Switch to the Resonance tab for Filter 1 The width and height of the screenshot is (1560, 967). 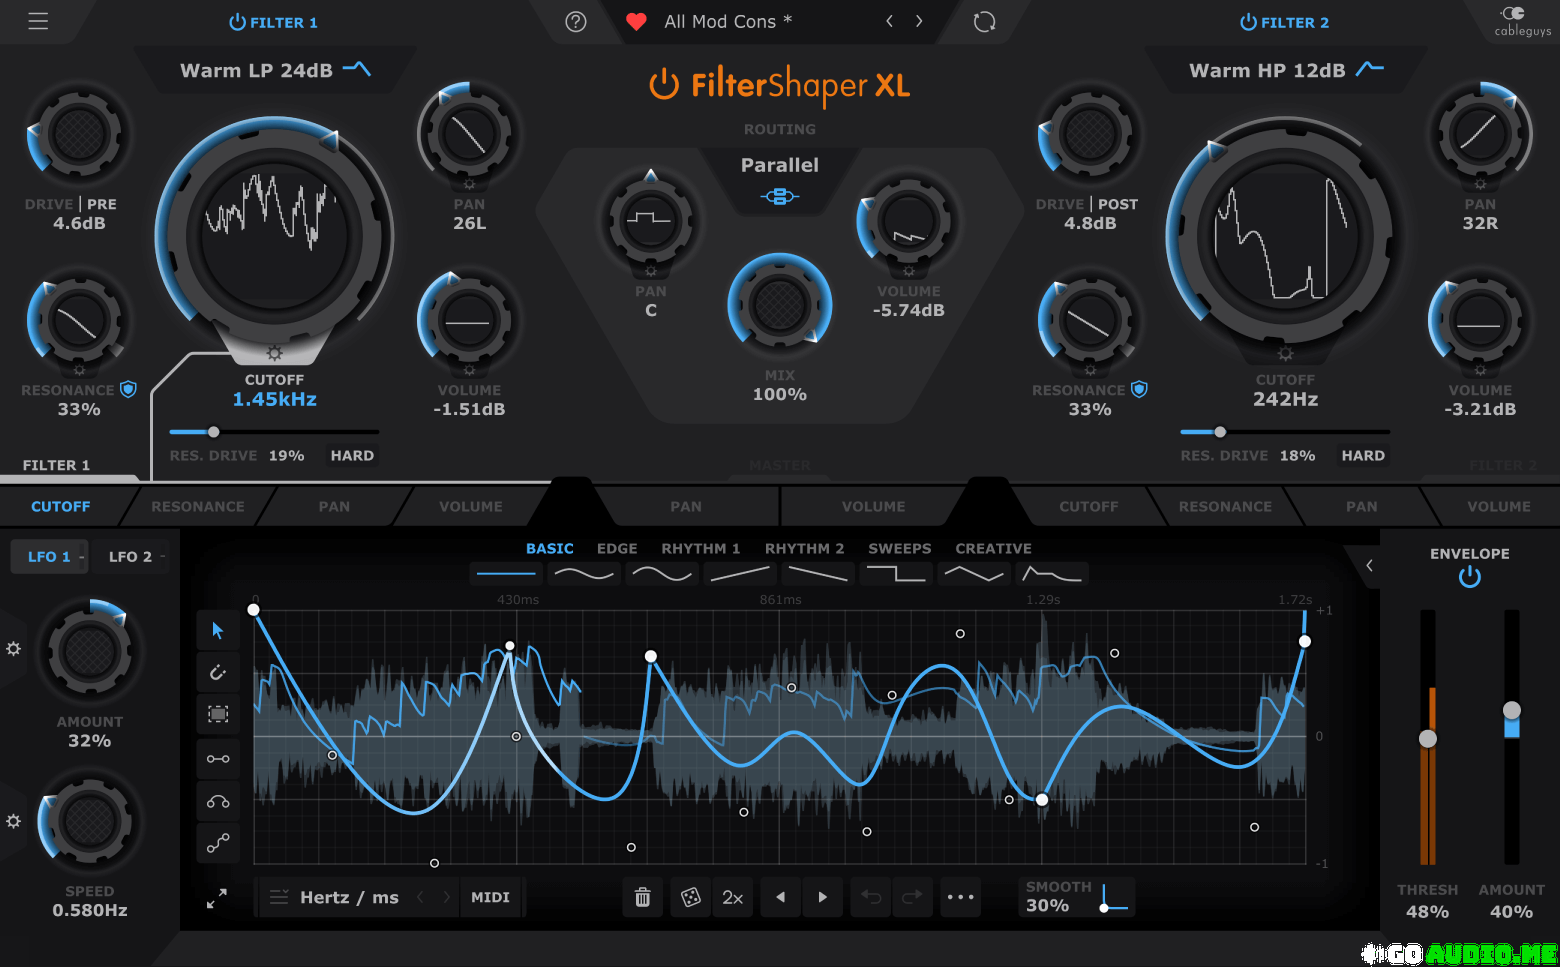[197, 507]
